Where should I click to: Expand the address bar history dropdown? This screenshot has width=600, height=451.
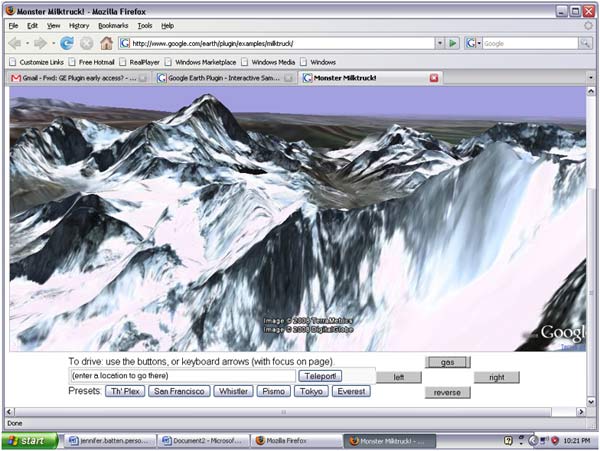(440, 43)
